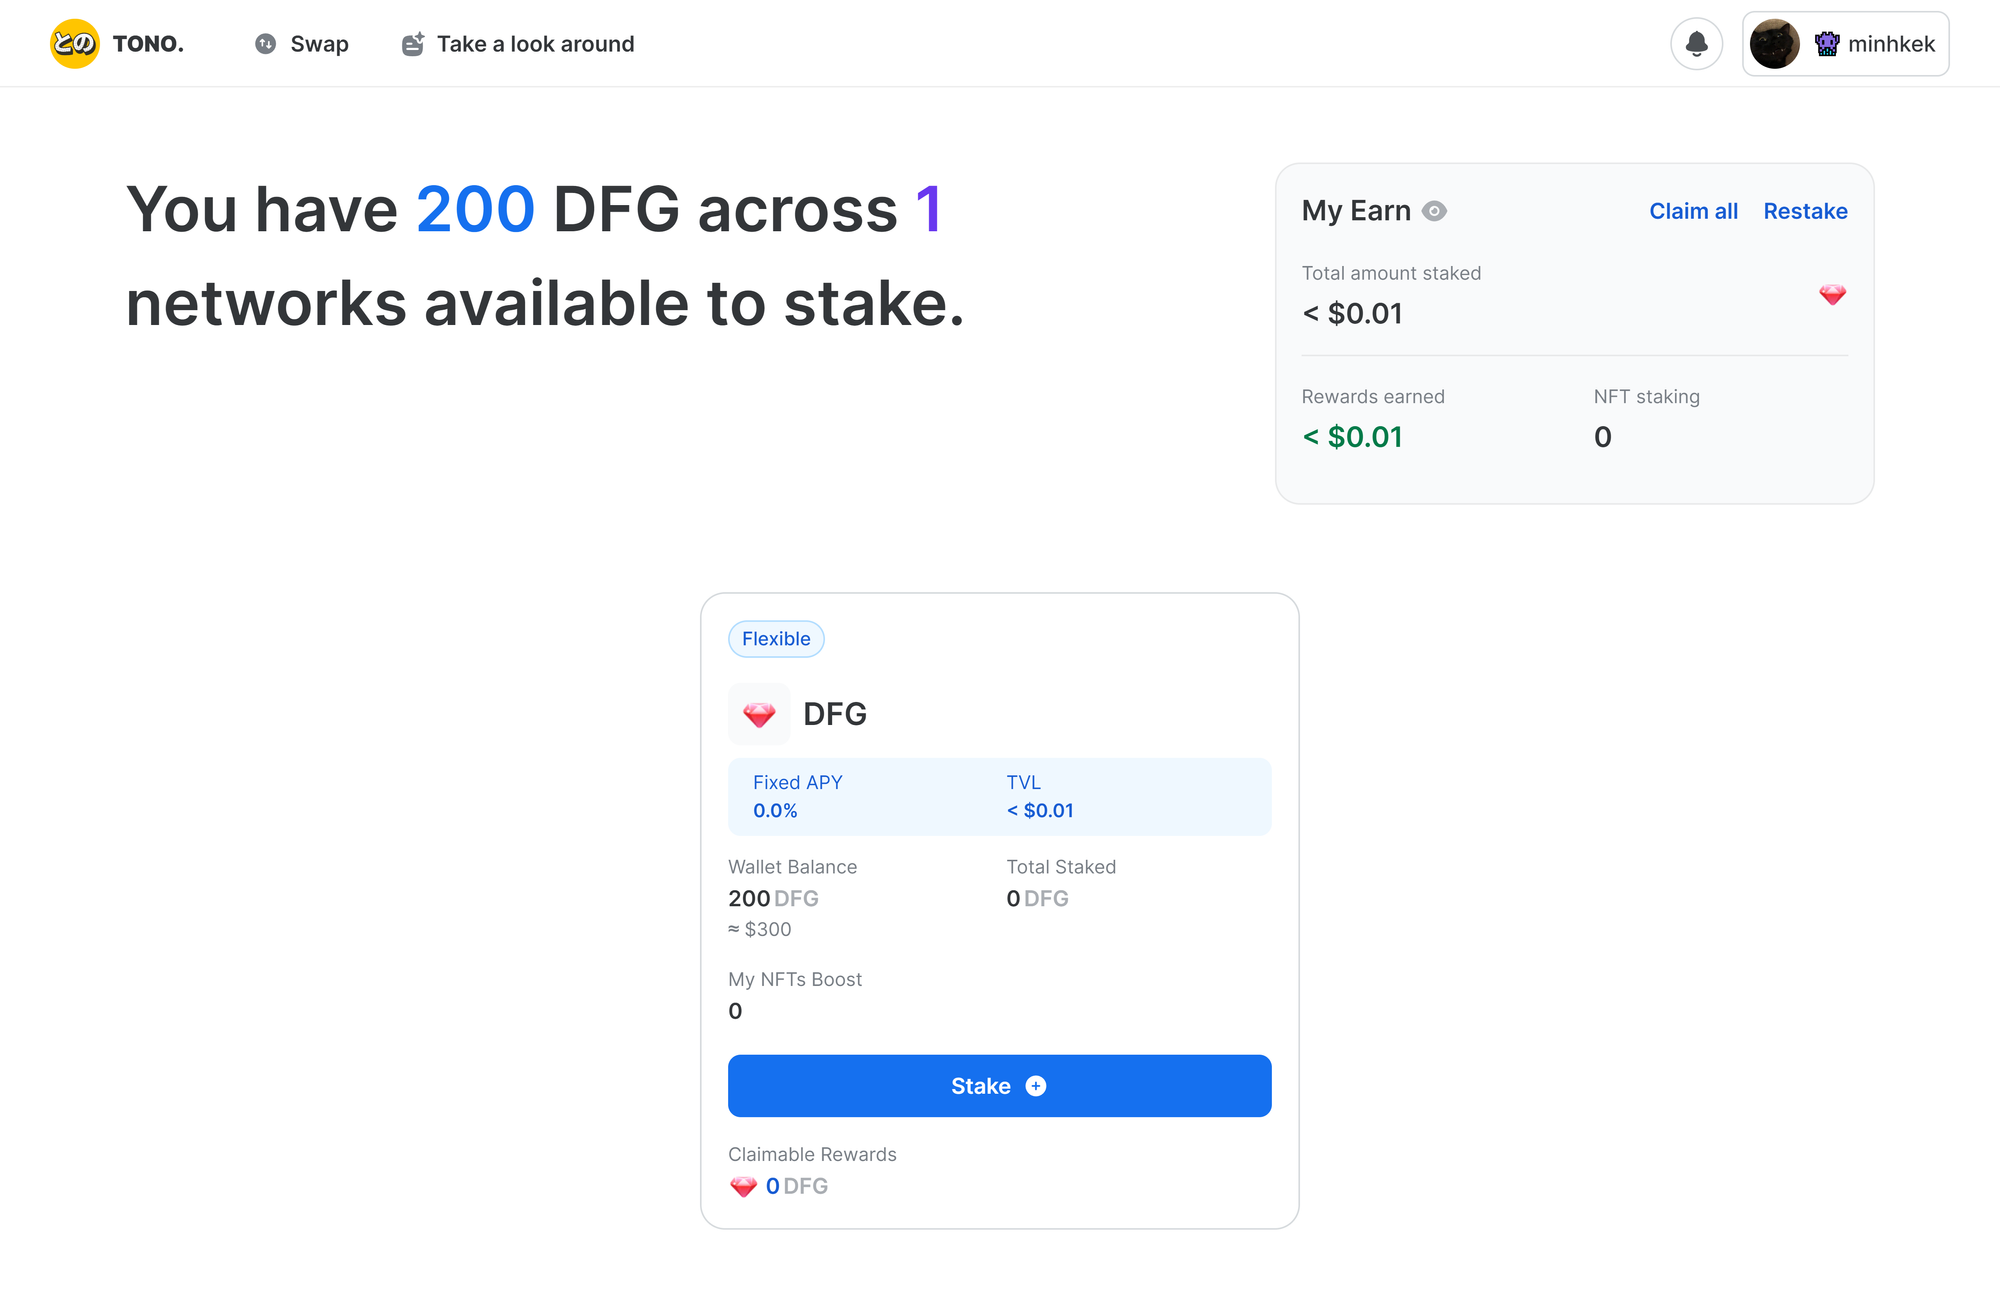
Task: Click the TONO. brand name text
Action: 148,44
